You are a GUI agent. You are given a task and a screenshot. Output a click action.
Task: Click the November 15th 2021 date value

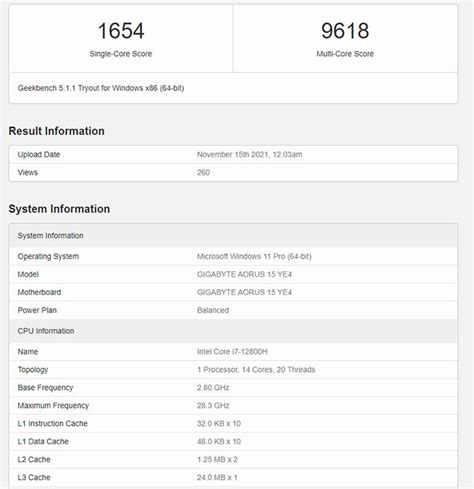(x=249, y=154)
